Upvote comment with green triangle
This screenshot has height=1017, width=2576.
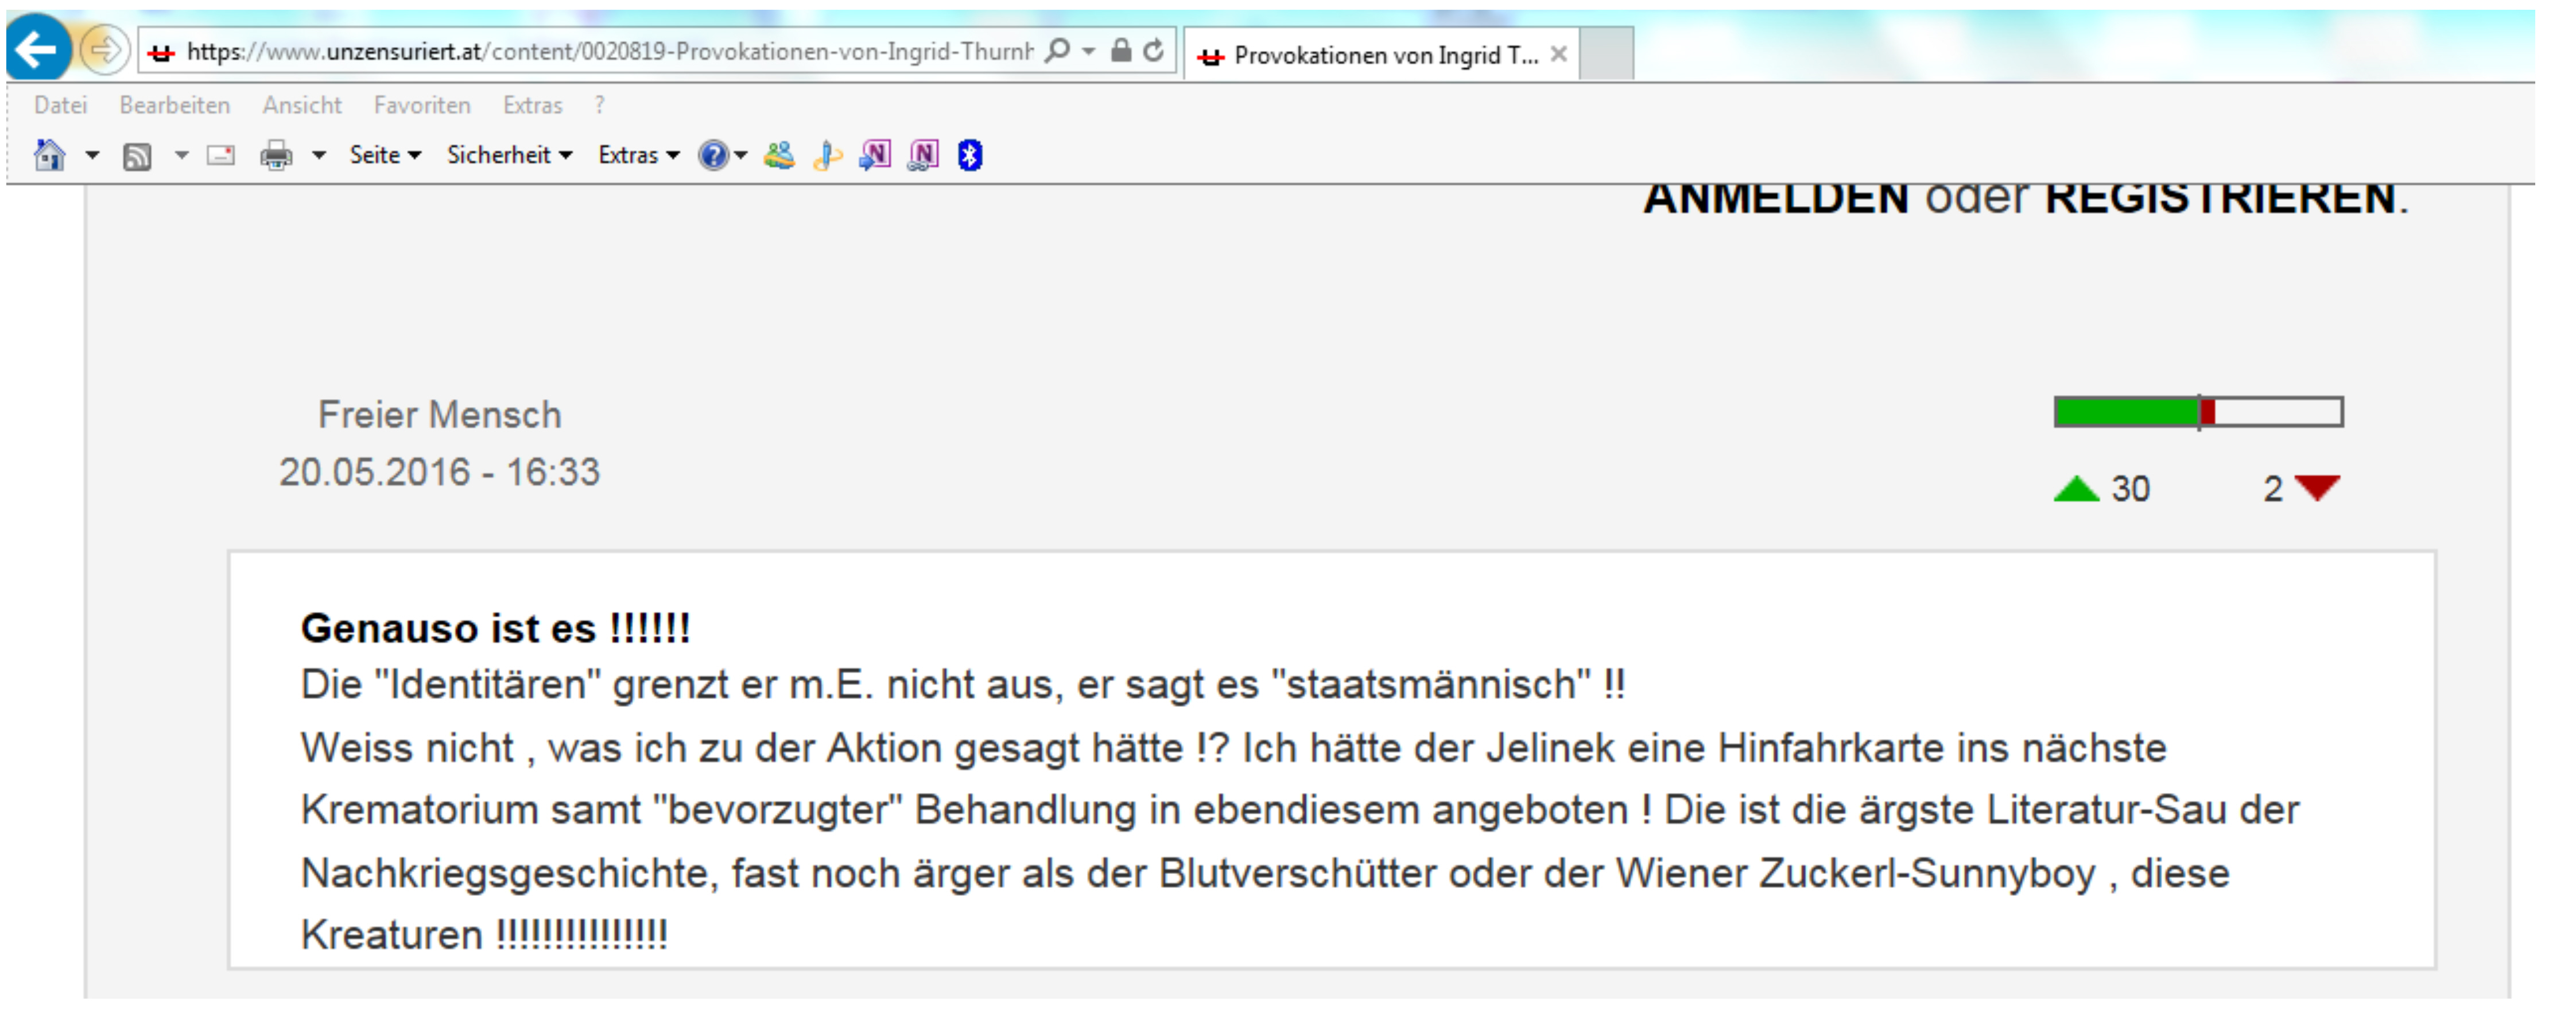coord(2076,489)
